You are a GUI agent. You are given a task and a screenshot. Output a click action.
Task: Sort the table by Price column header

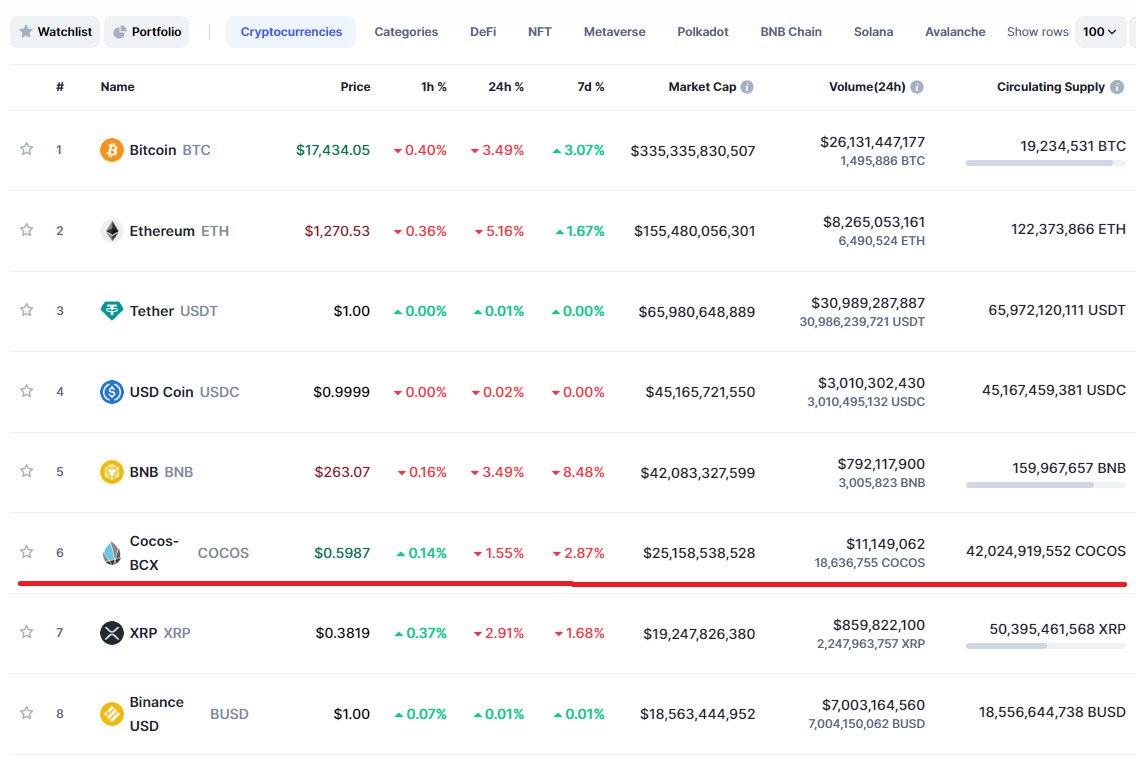[355, 87]
